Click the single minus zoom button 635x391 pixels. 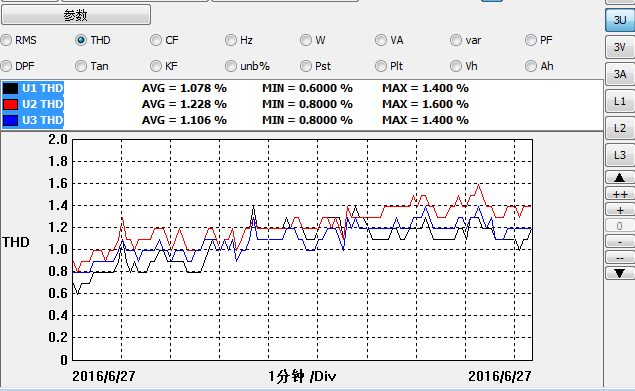click(x=620, y=241)
